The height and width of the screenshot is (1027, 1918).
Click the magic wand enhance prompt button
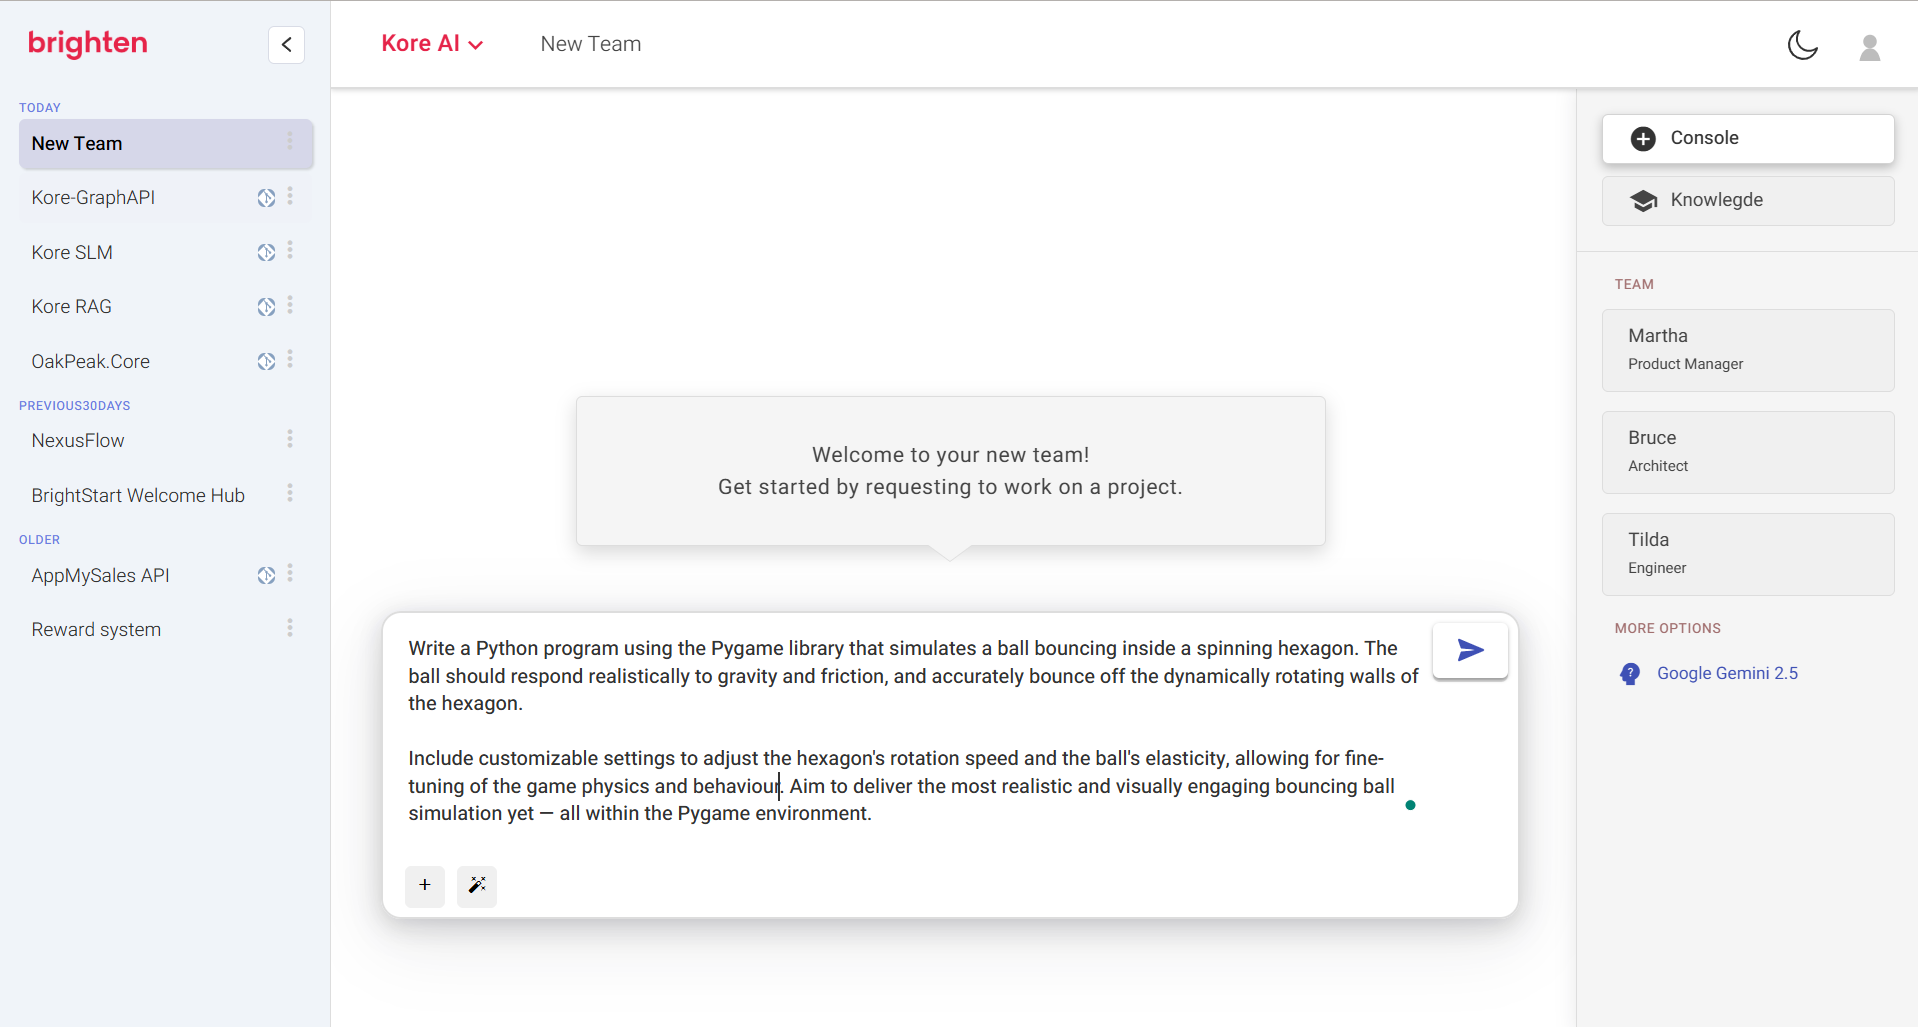tap(477, 886)
